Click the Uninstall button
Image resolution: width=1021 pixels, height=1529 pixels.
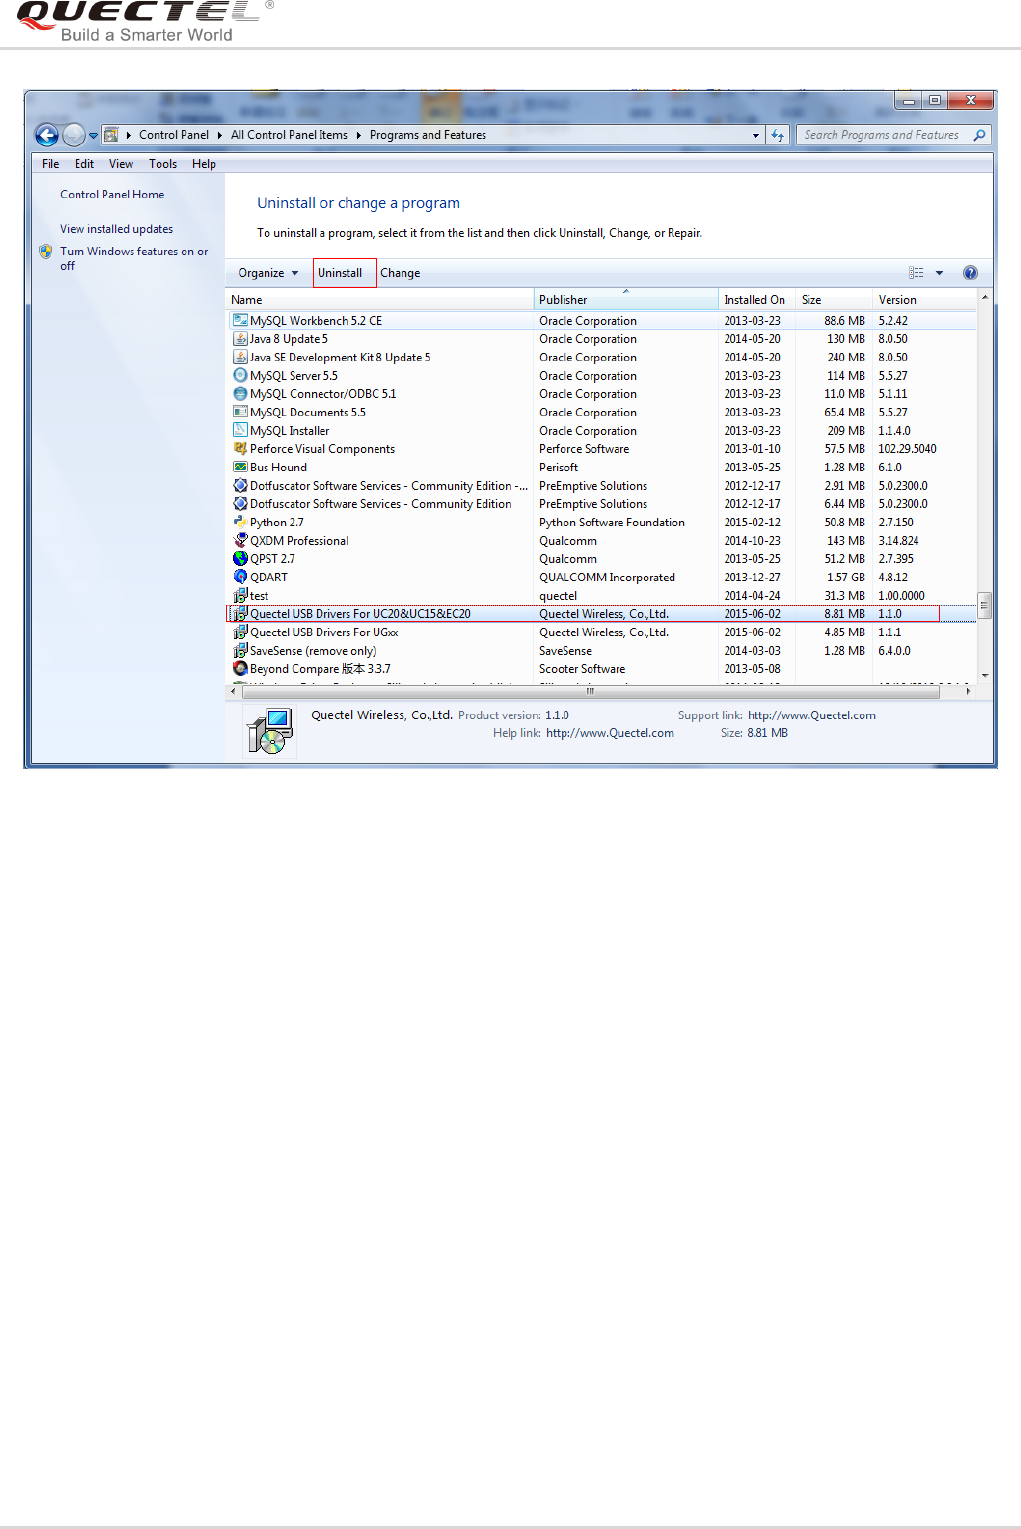344,273
